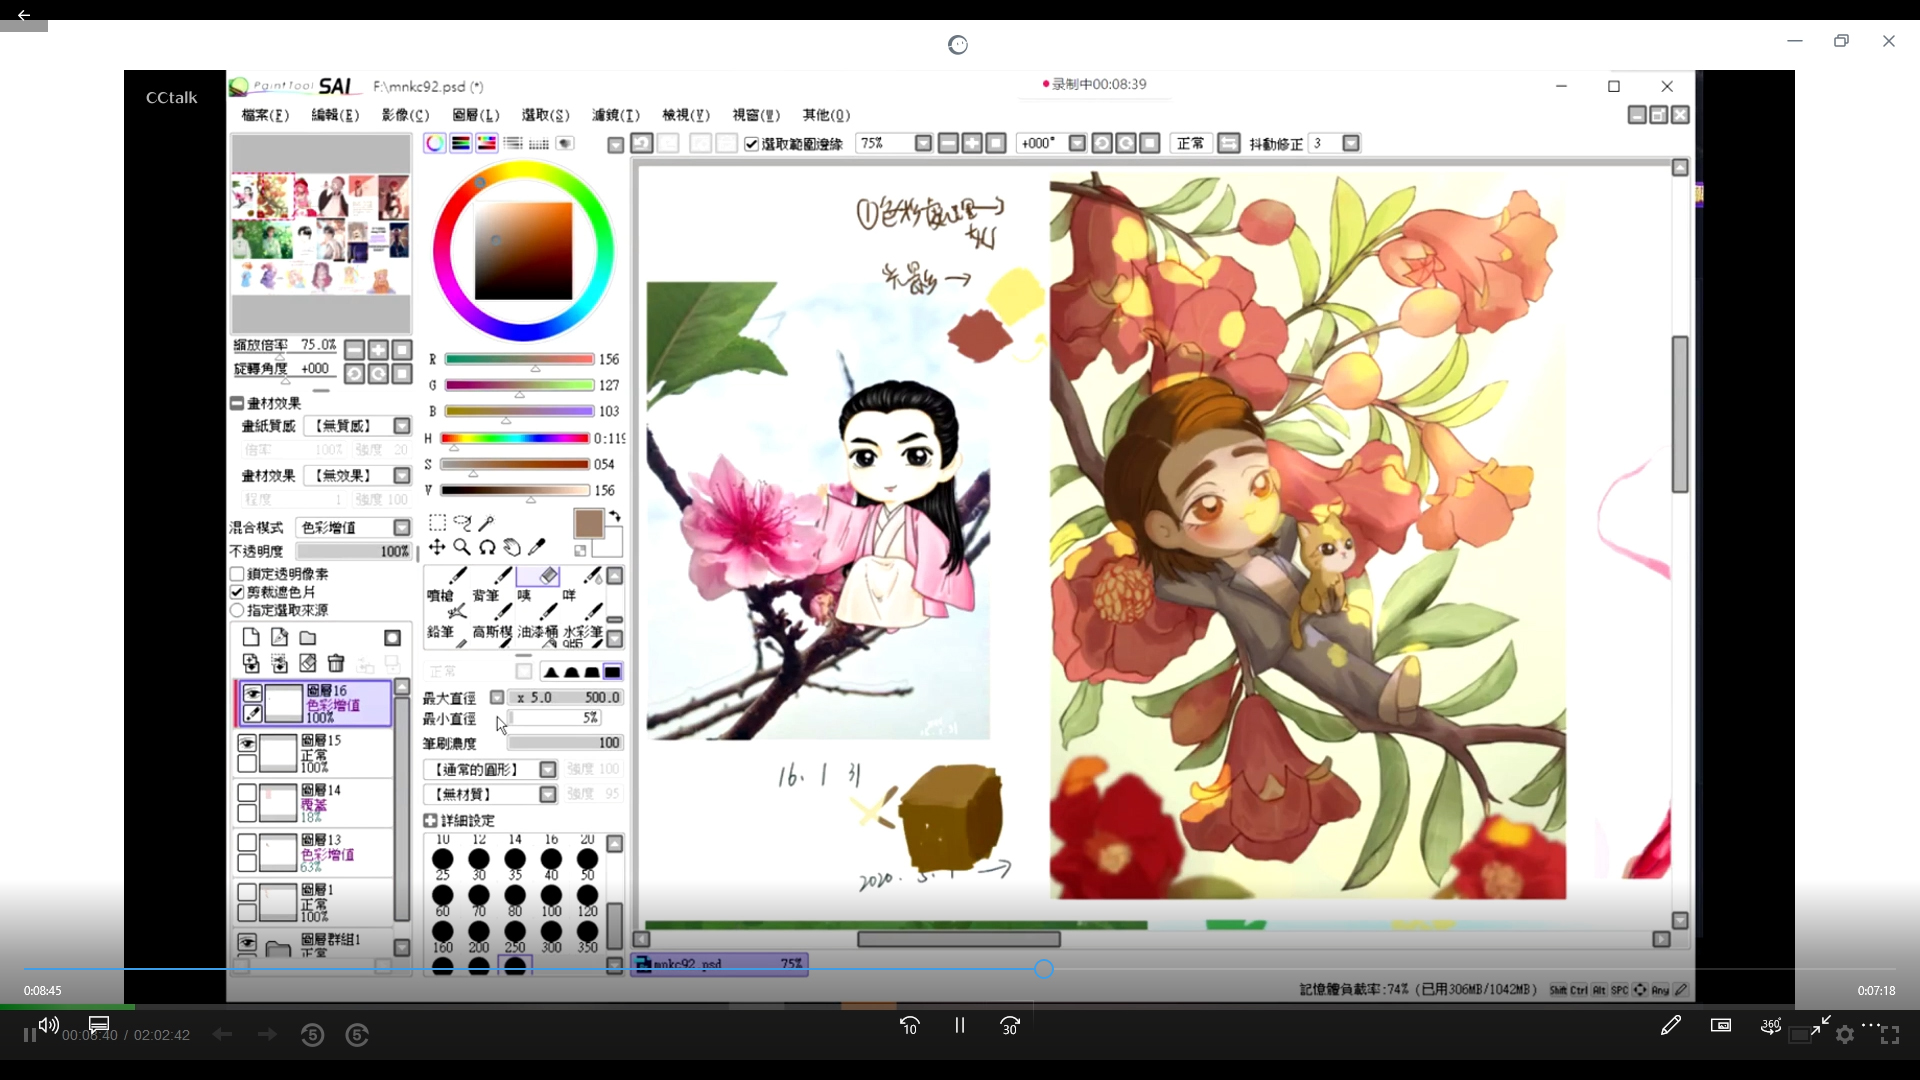Choose the 鉛筆 pencil tool
Viewport: 1920px width, 1080px height.
(x=445, y=621)
